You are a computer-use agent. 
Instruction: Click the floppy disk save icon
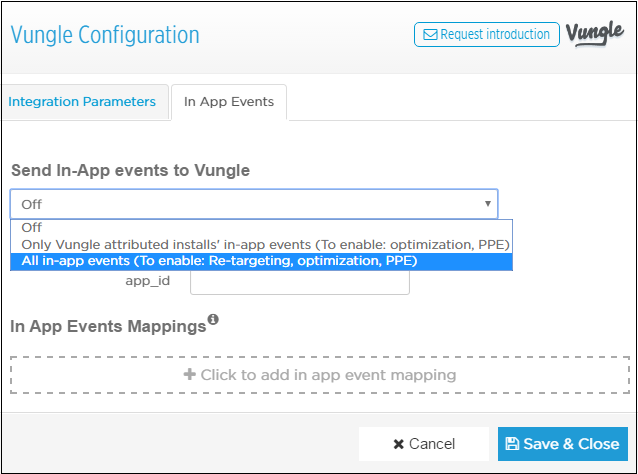pos(512,443)
